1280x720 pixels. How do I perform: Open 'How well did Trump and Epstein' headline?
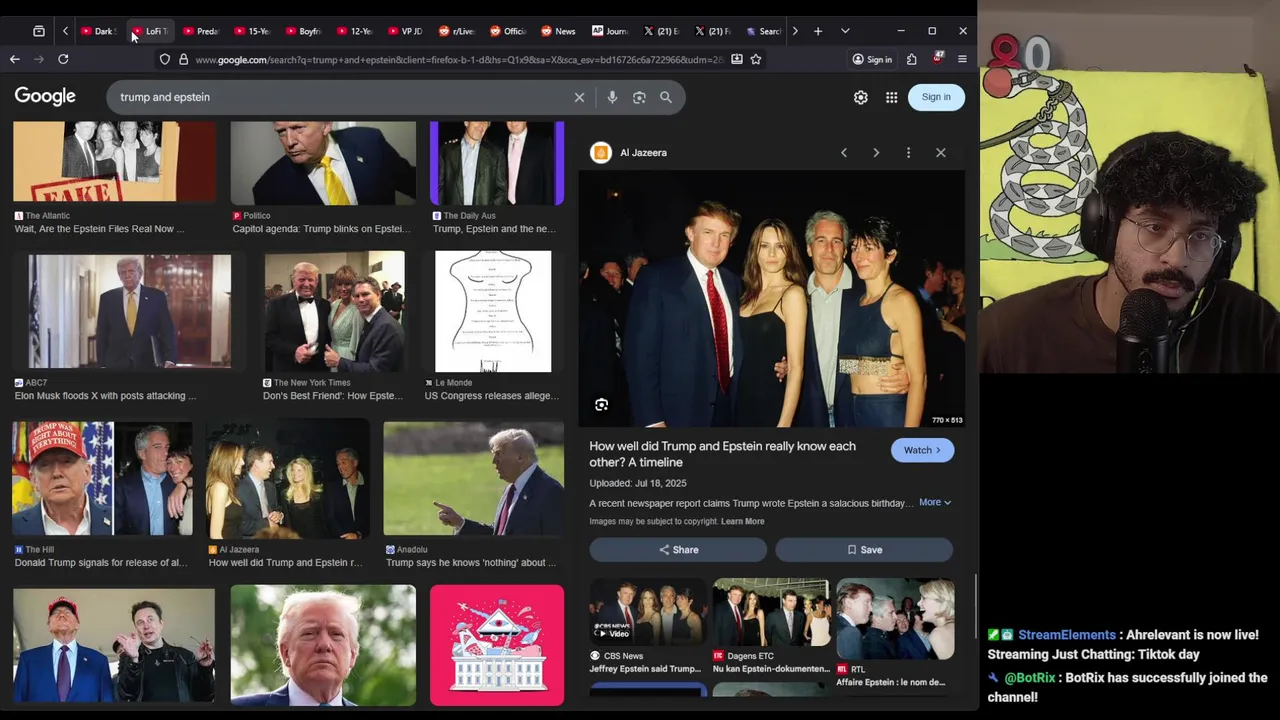point(722,454)
